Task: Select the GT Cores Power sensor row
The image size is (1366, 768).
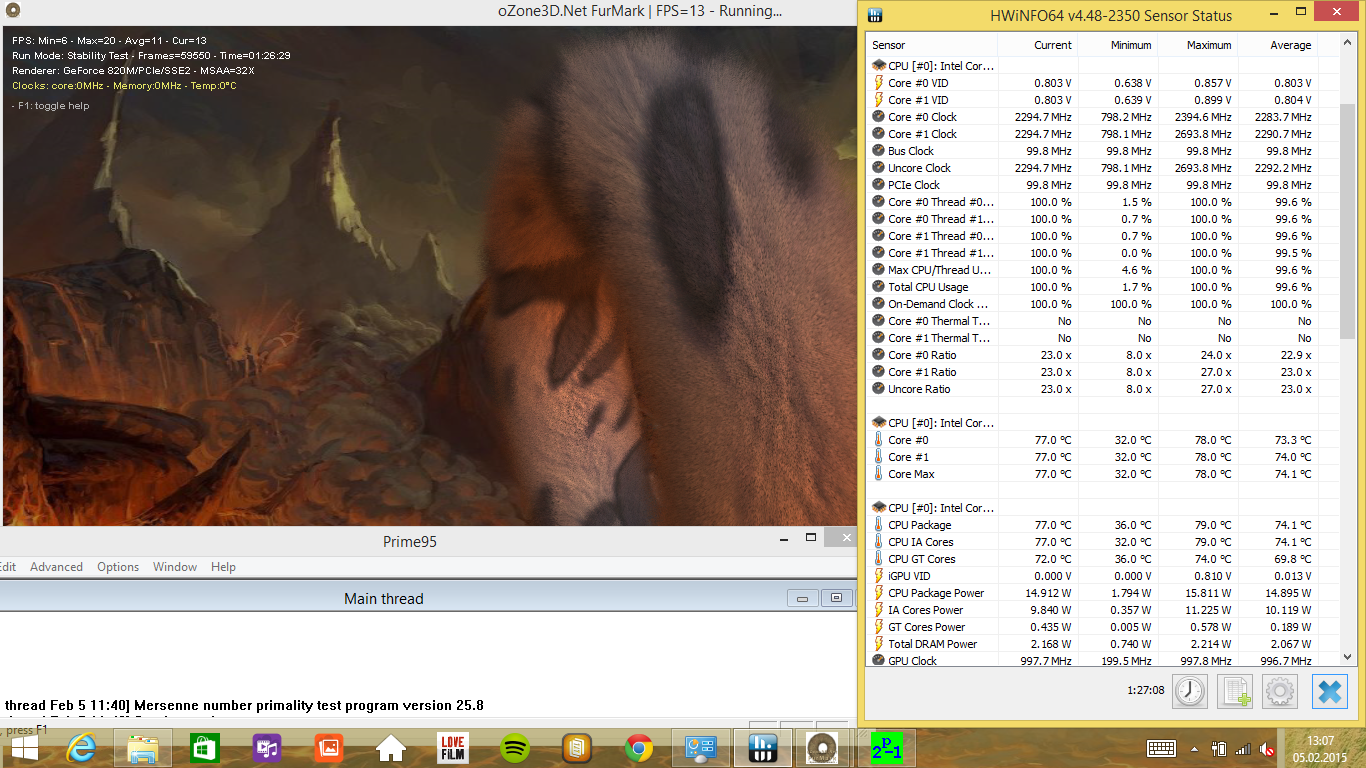Action: click(1092, 627)
